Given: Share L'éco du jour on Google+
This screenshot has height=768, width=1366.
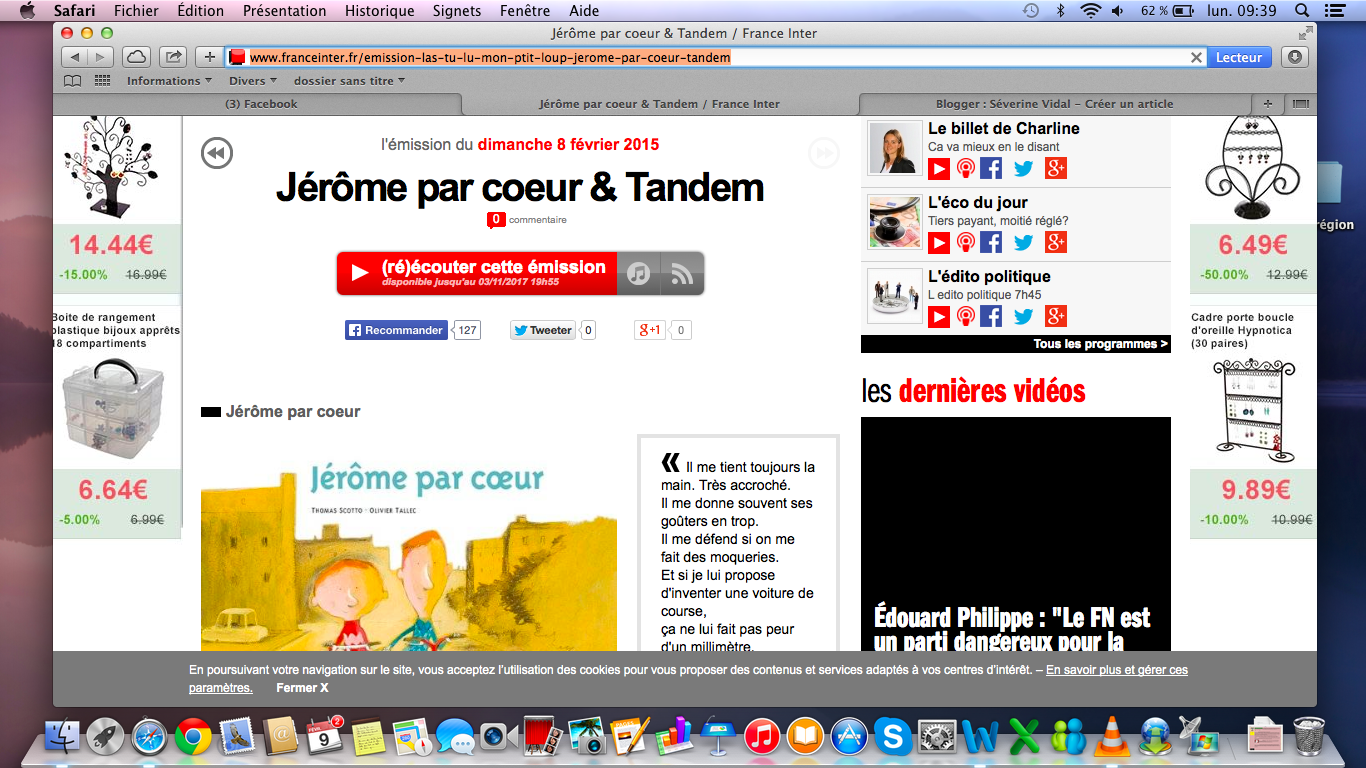Looking at the screenshot, I should 1056,242.
